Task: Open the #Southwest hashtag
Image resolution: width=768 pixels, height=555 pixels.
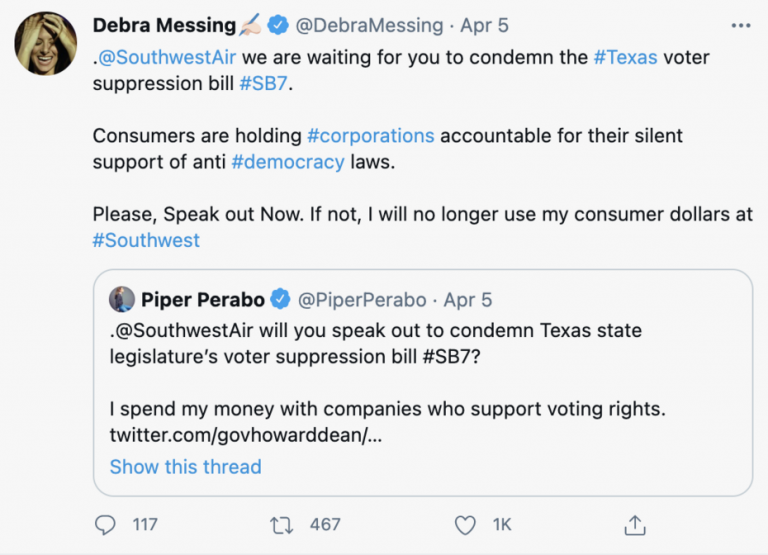Action: coord(146,240)
